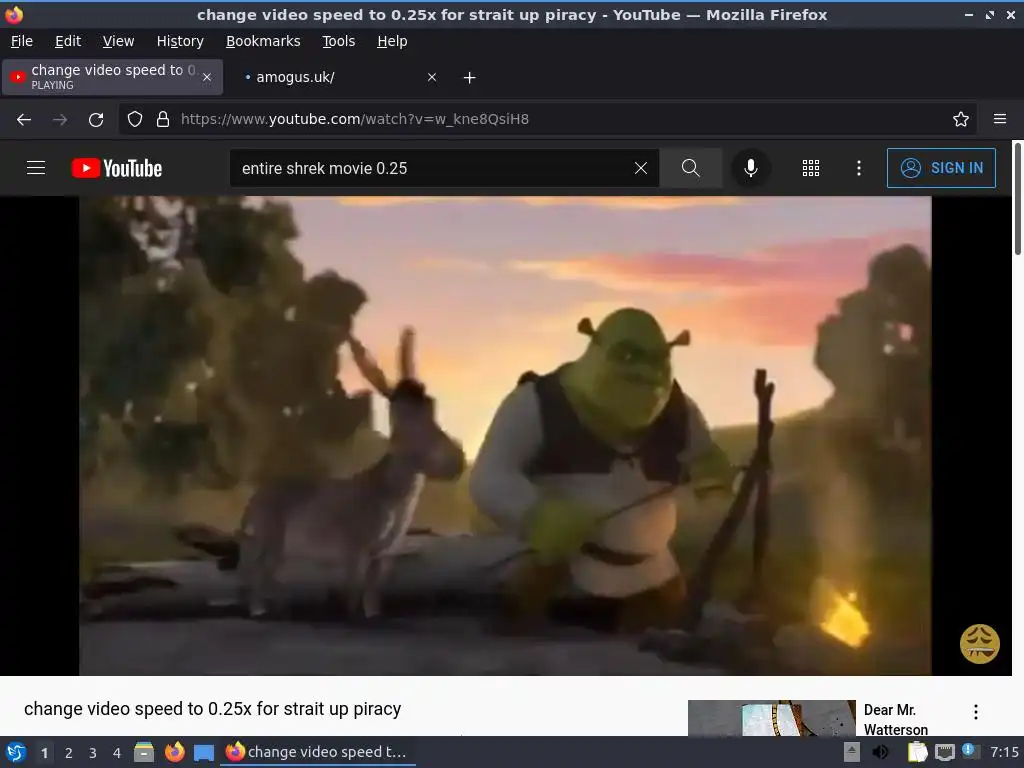Open a new tab

[x=470, y=78]
